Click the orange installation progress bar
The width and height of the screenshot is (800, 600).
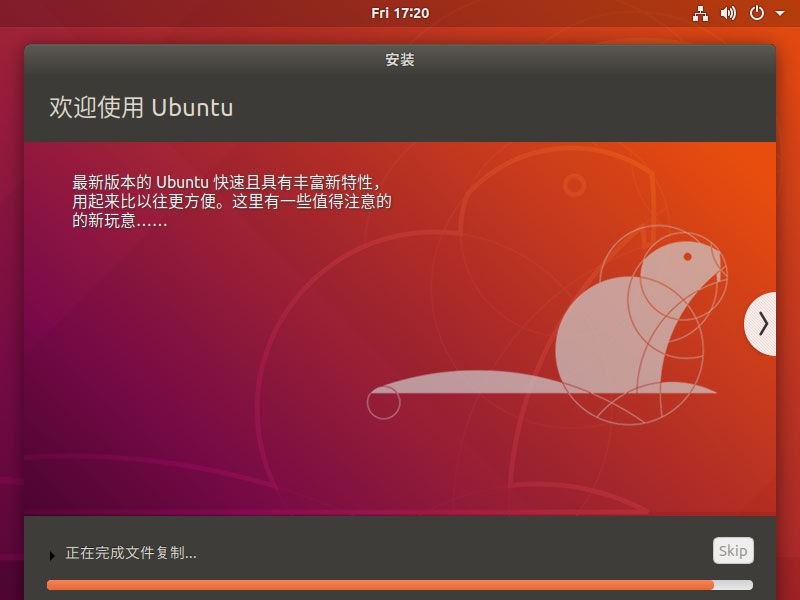point(400,584)
